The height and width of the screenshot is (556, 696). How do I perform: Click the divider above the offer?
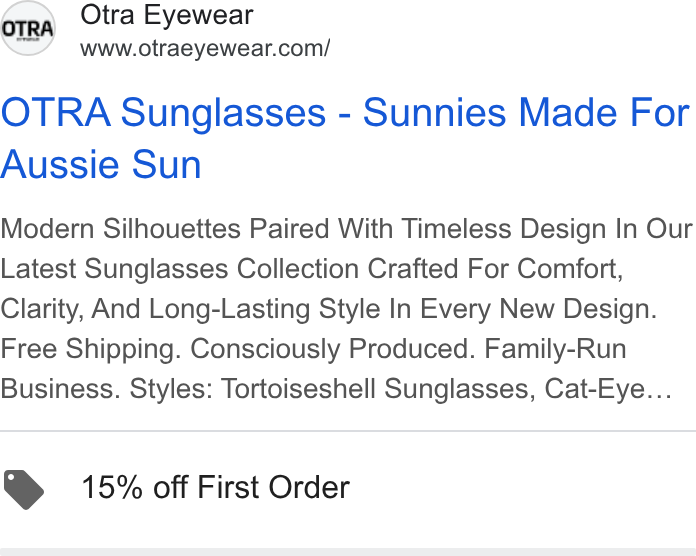coord(348,430)
